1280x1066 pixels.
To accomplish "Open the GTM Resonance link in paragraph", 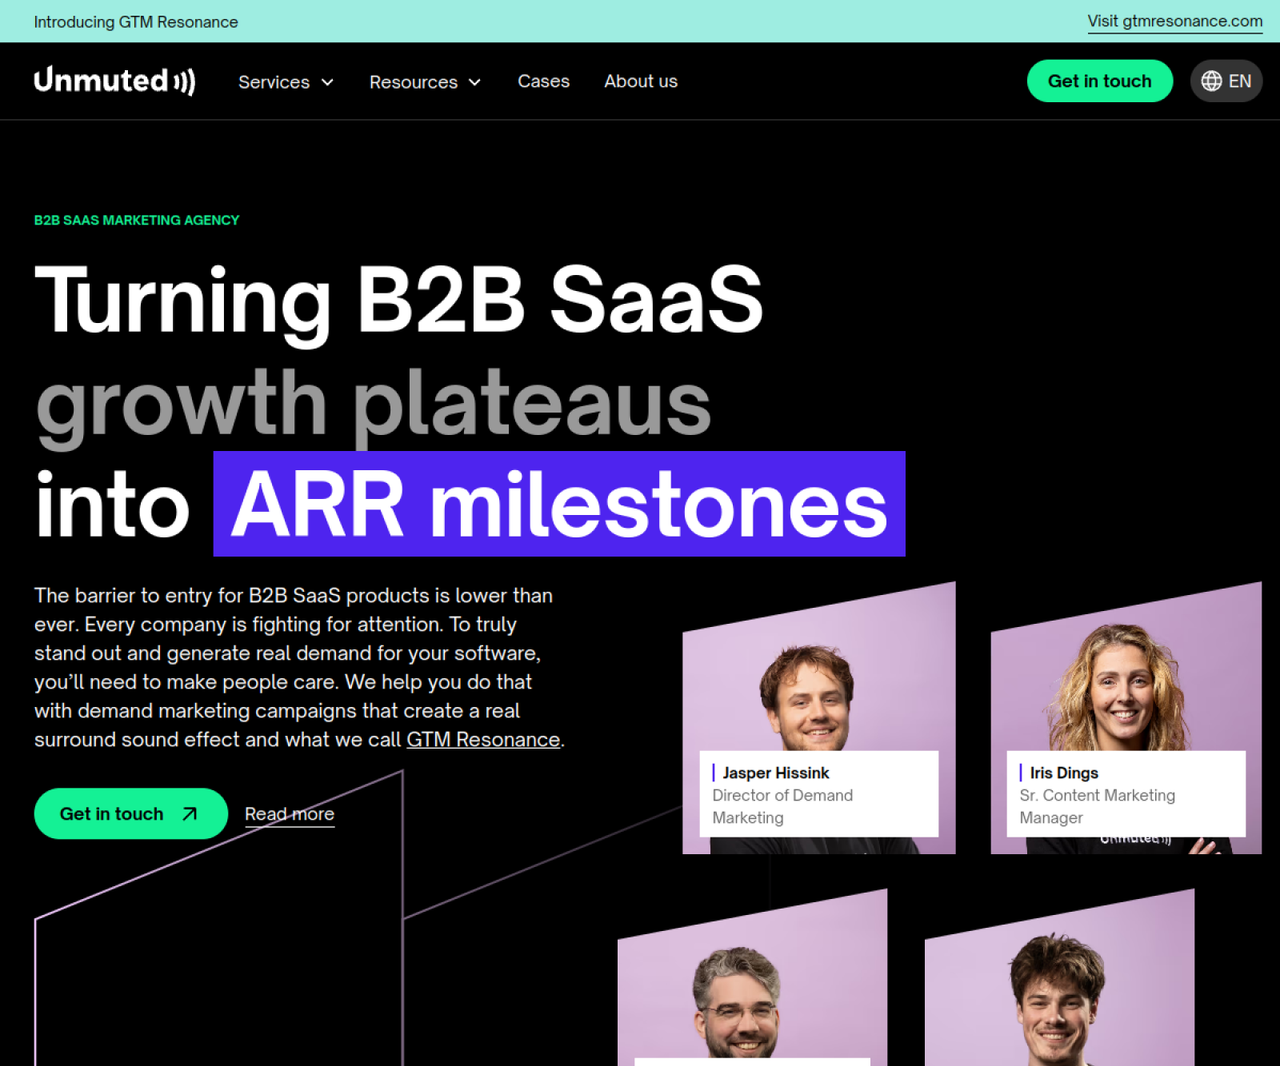I will click(483, 739).
